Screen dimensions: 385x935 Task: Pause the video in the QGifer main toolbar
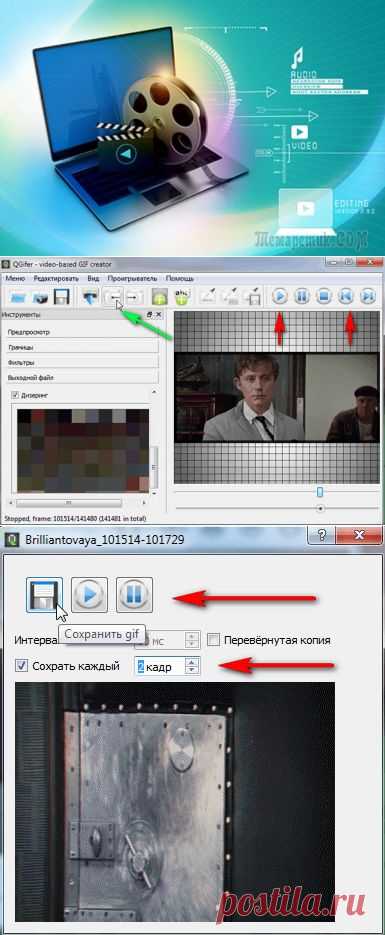coord(302,296)
